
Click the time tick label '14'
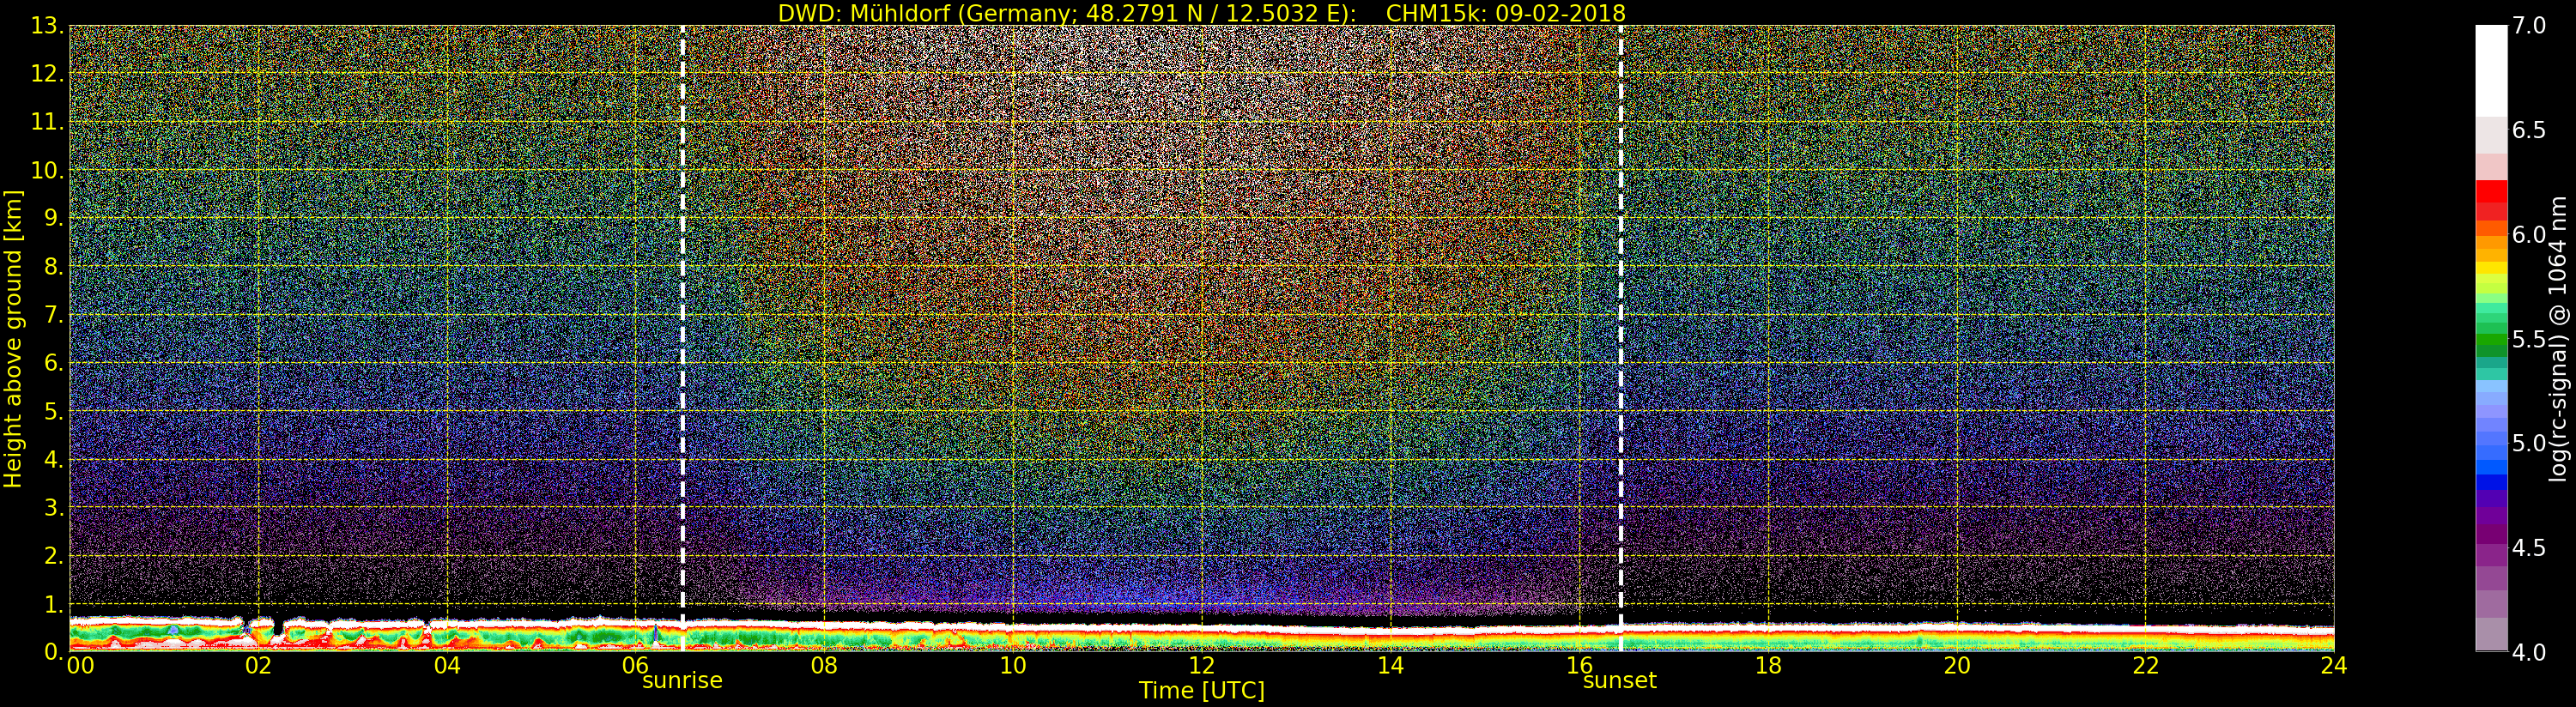[x=1390, y=666]
